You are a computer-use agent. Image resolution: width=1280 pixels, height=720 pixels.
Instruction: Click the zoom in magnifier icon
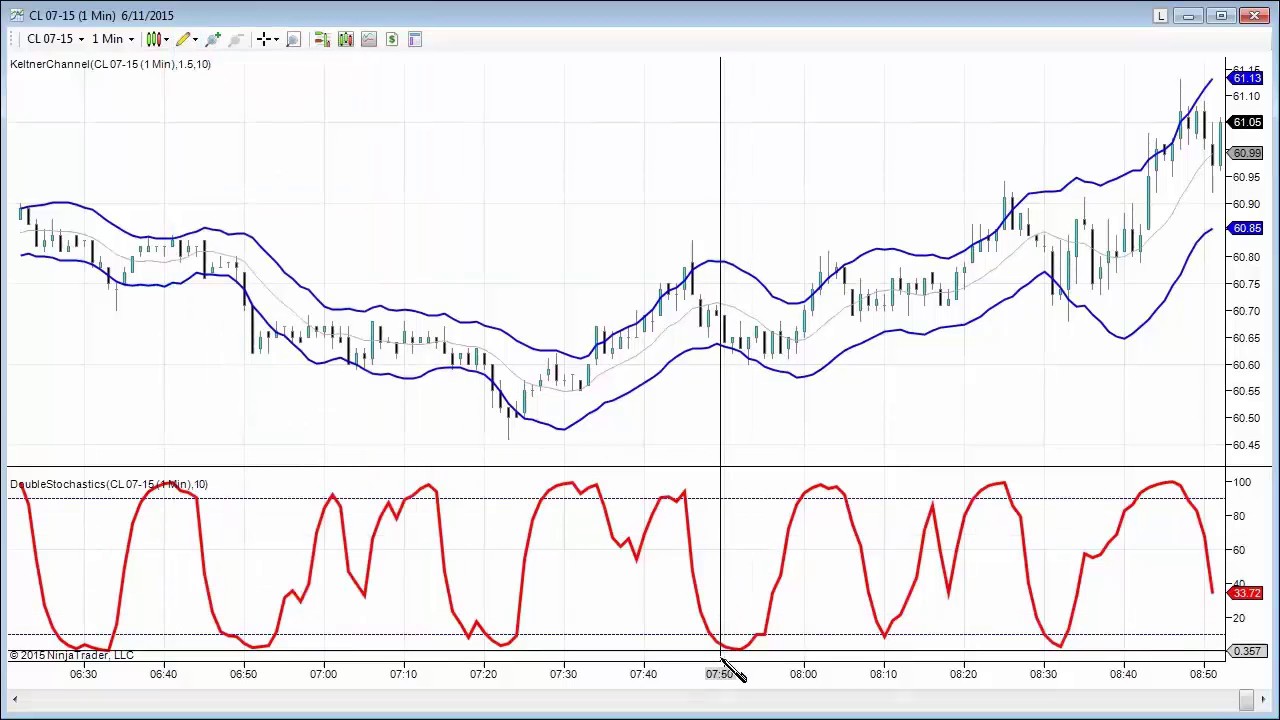(212, 39)
